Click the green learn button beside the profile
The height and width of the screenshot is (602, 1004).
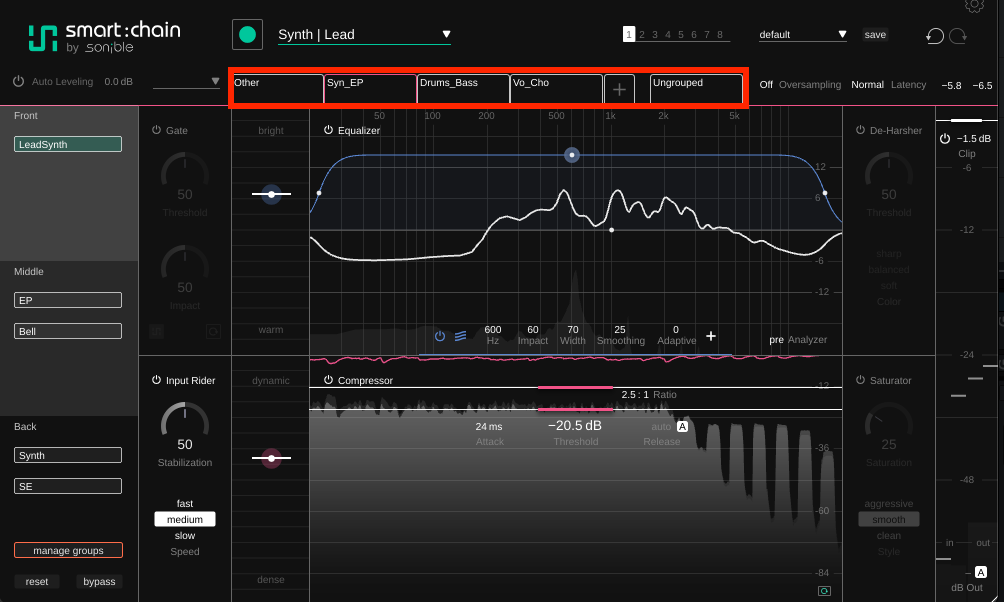[247, 35]
